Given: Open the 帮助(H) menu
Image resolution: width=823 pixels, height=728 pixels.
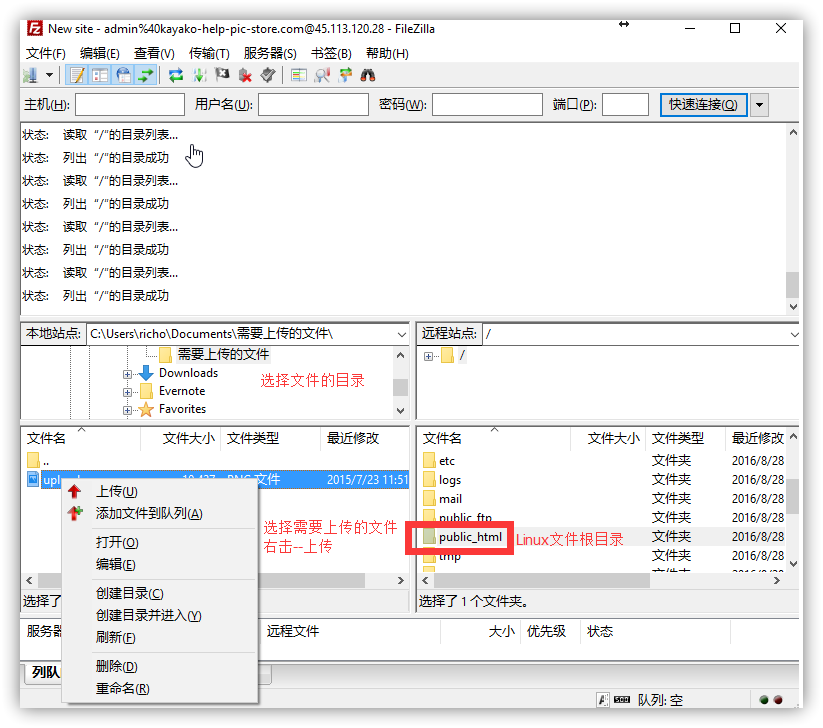Looking at the screenshot, I should coord(387,54).
